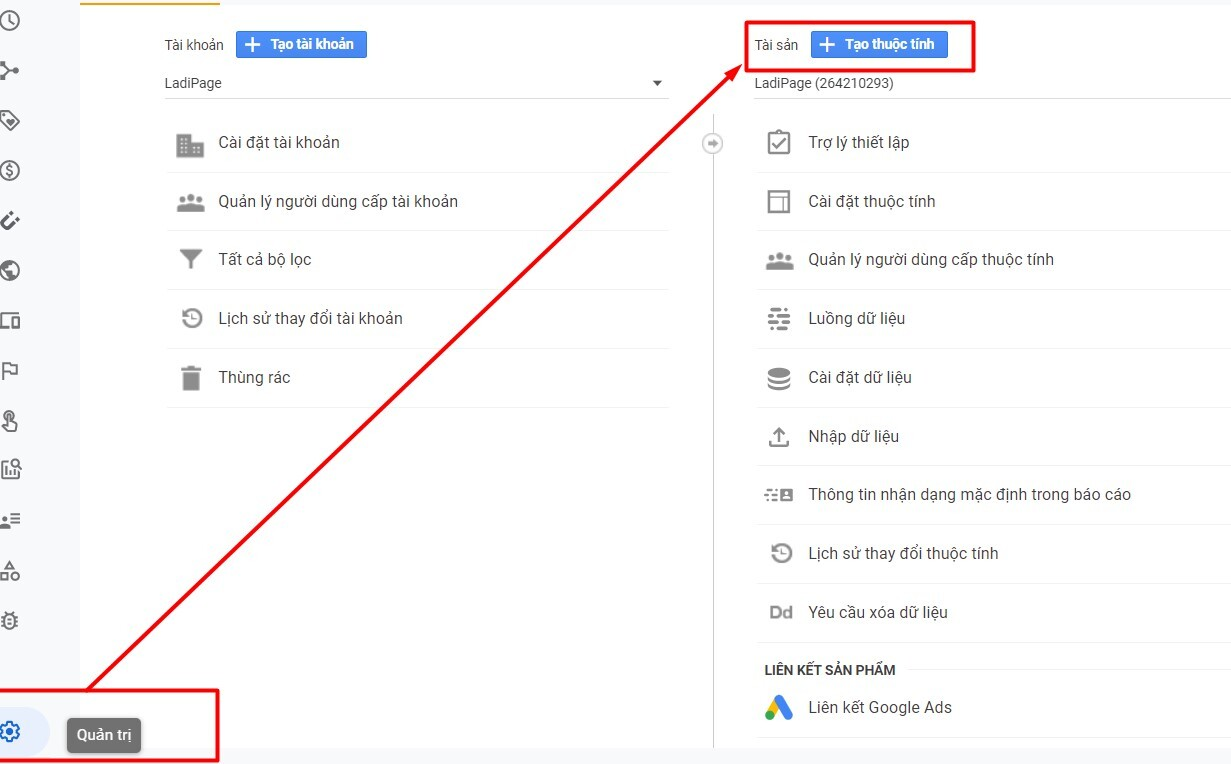Select Trợ lý thiết lập menu item
This screenshot has height=764, width=1231.
tap(858, 143)
